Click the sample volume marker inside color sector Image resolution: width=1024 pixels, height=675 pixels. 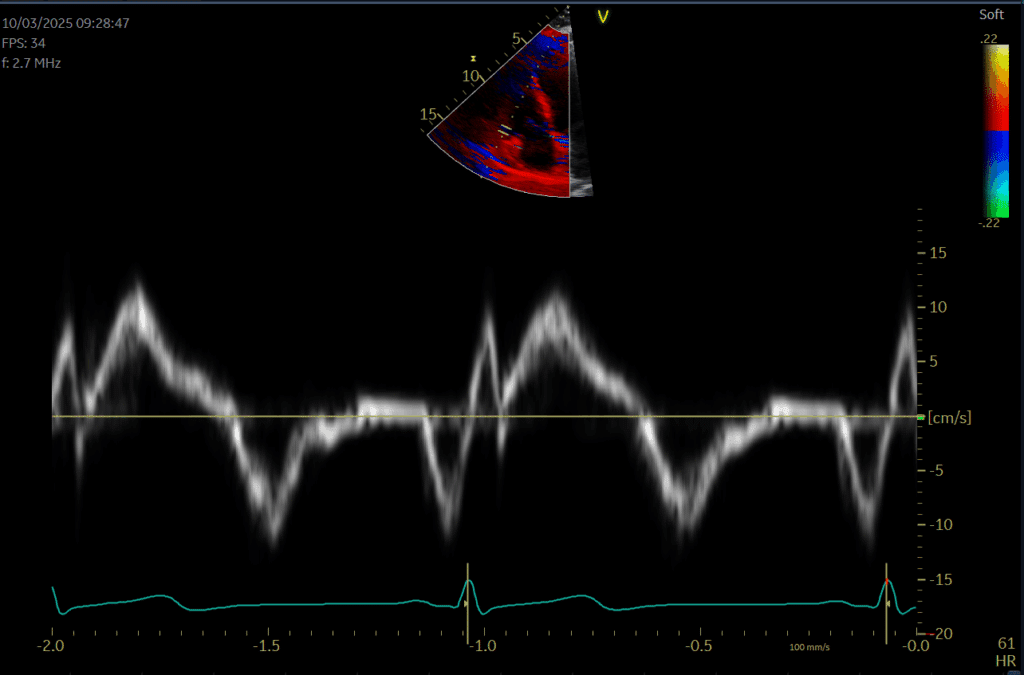(x=506, y=129)
